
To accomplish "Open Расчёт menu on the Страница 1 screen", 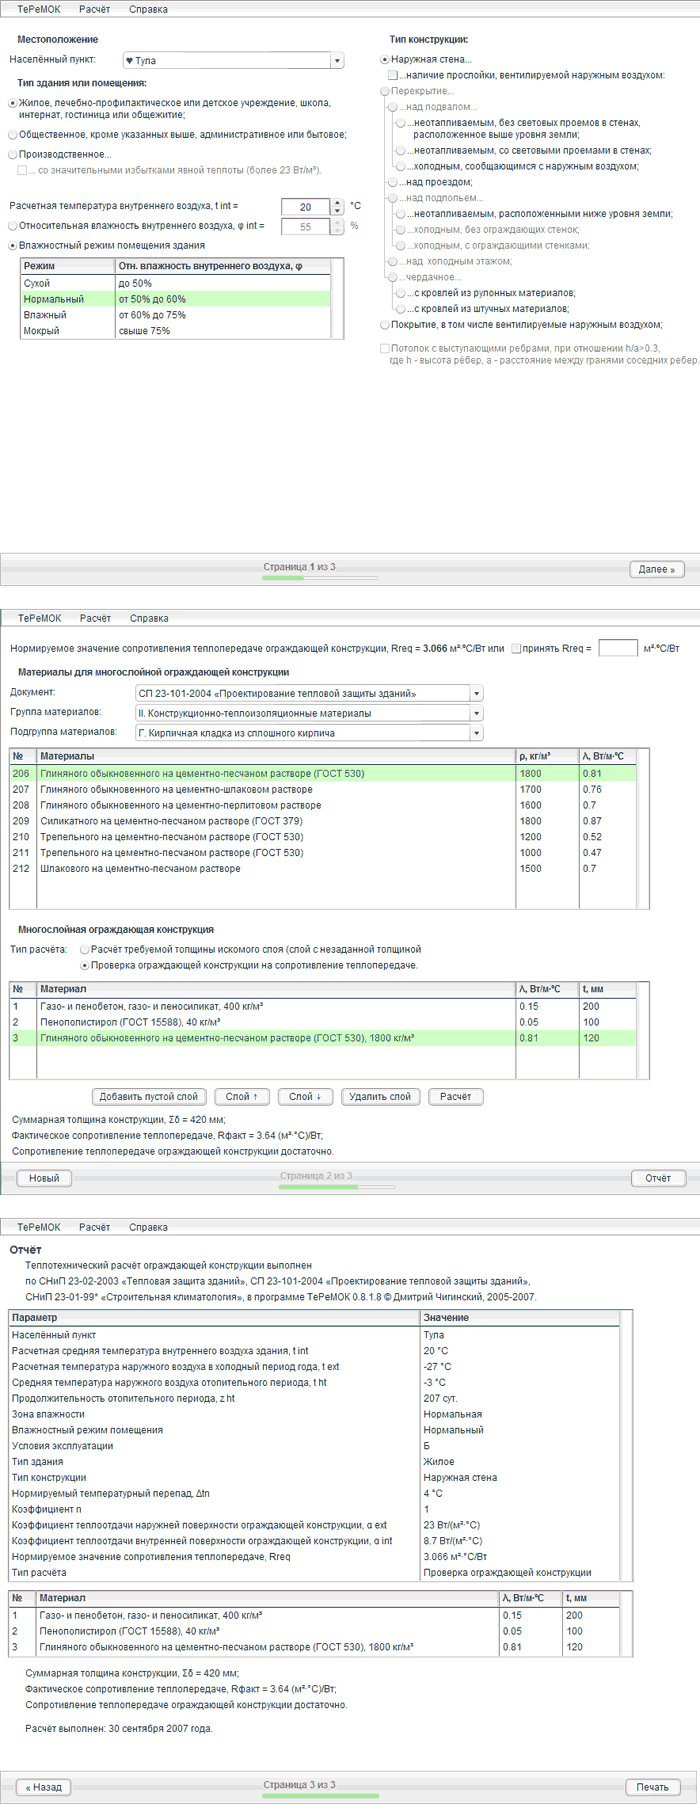I will tap(95, 9).
